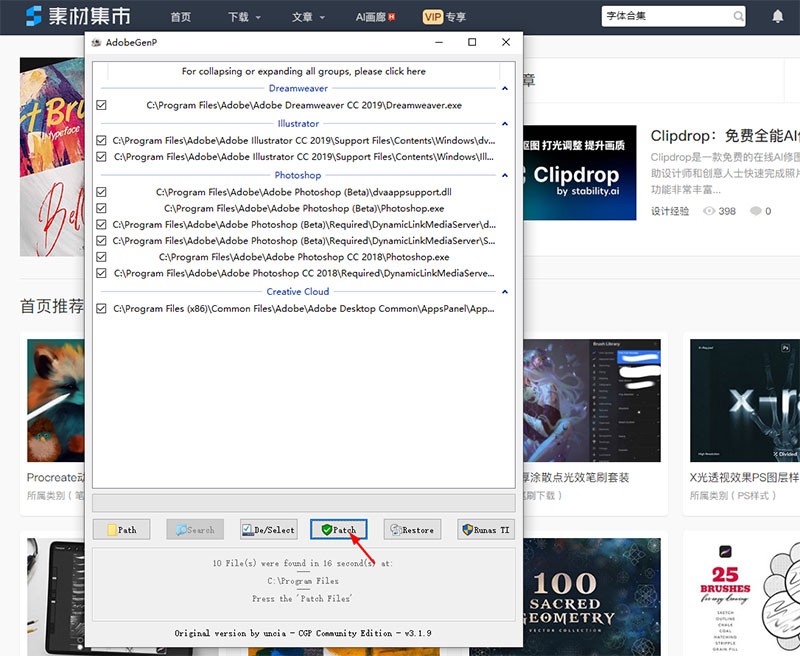Click the Photoshop group label
The width and height of the screenshot is (800, 656).
(x=298, y=175)
